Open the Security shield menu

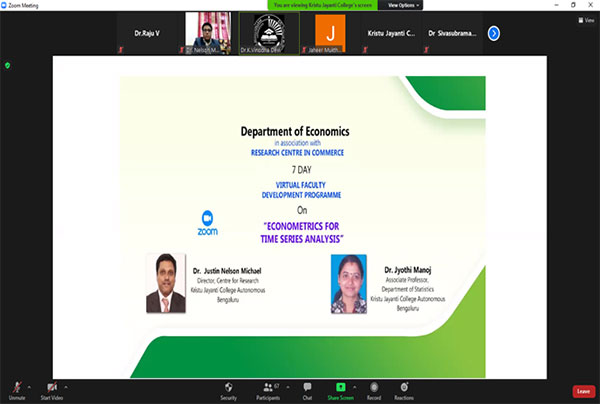(228, 391)
